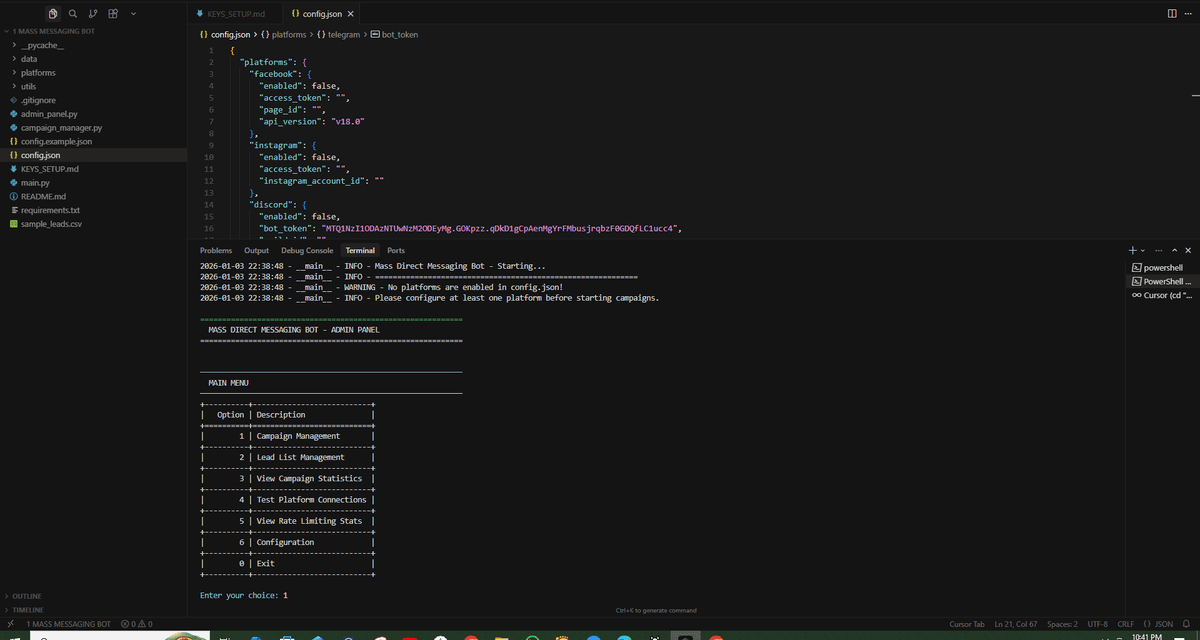This screenshot has width=1200, height=640.
Task: Change the CRLF line ending setting
Action: pos(1125,624)
